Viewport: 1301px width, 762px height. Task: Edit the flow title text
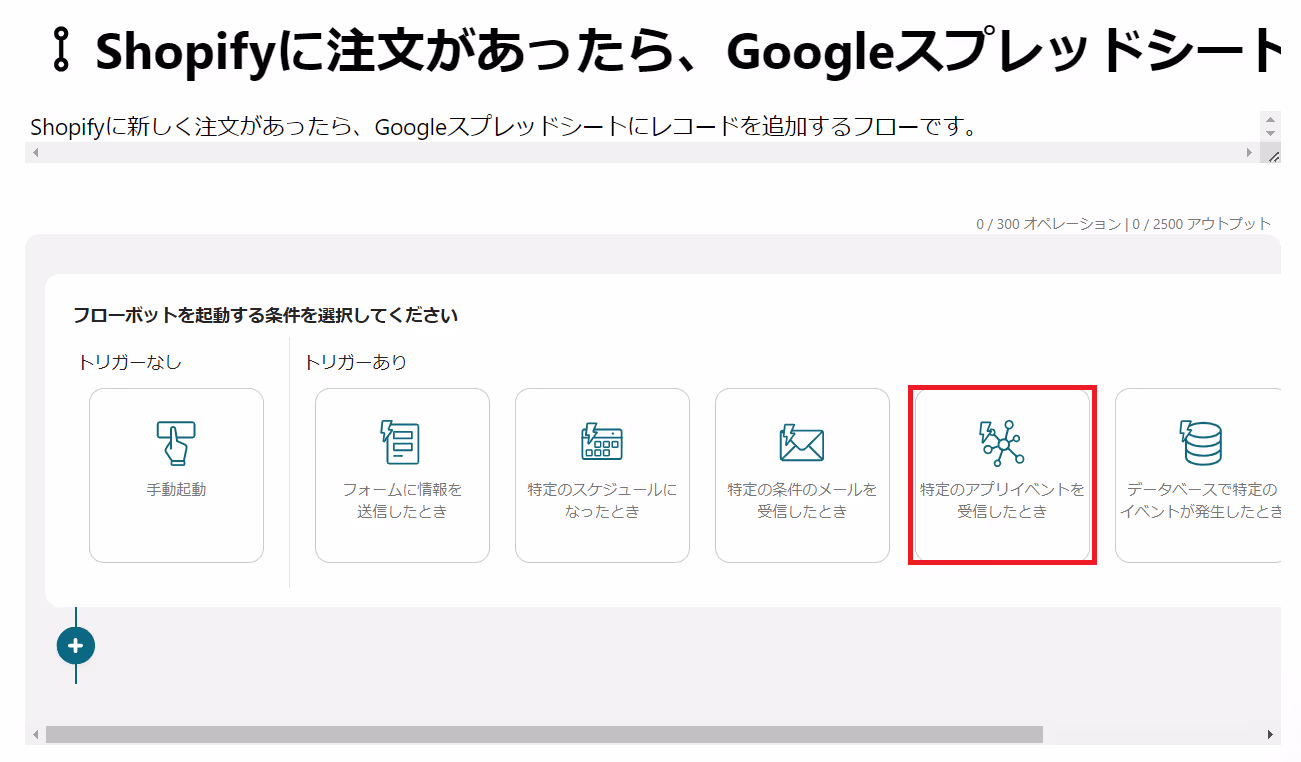click(688, 52)
